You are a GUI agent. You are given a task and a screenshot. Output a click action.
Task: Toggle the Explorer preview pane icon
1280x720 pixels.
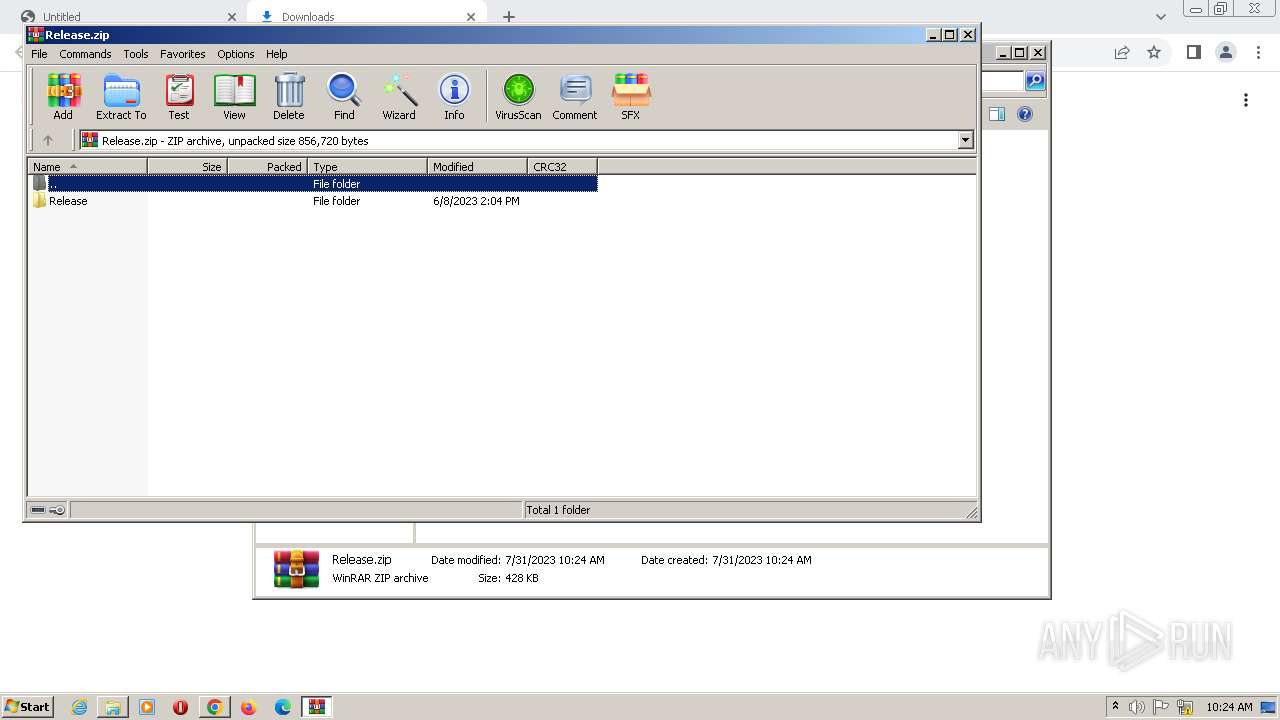(x=997, y=114)
